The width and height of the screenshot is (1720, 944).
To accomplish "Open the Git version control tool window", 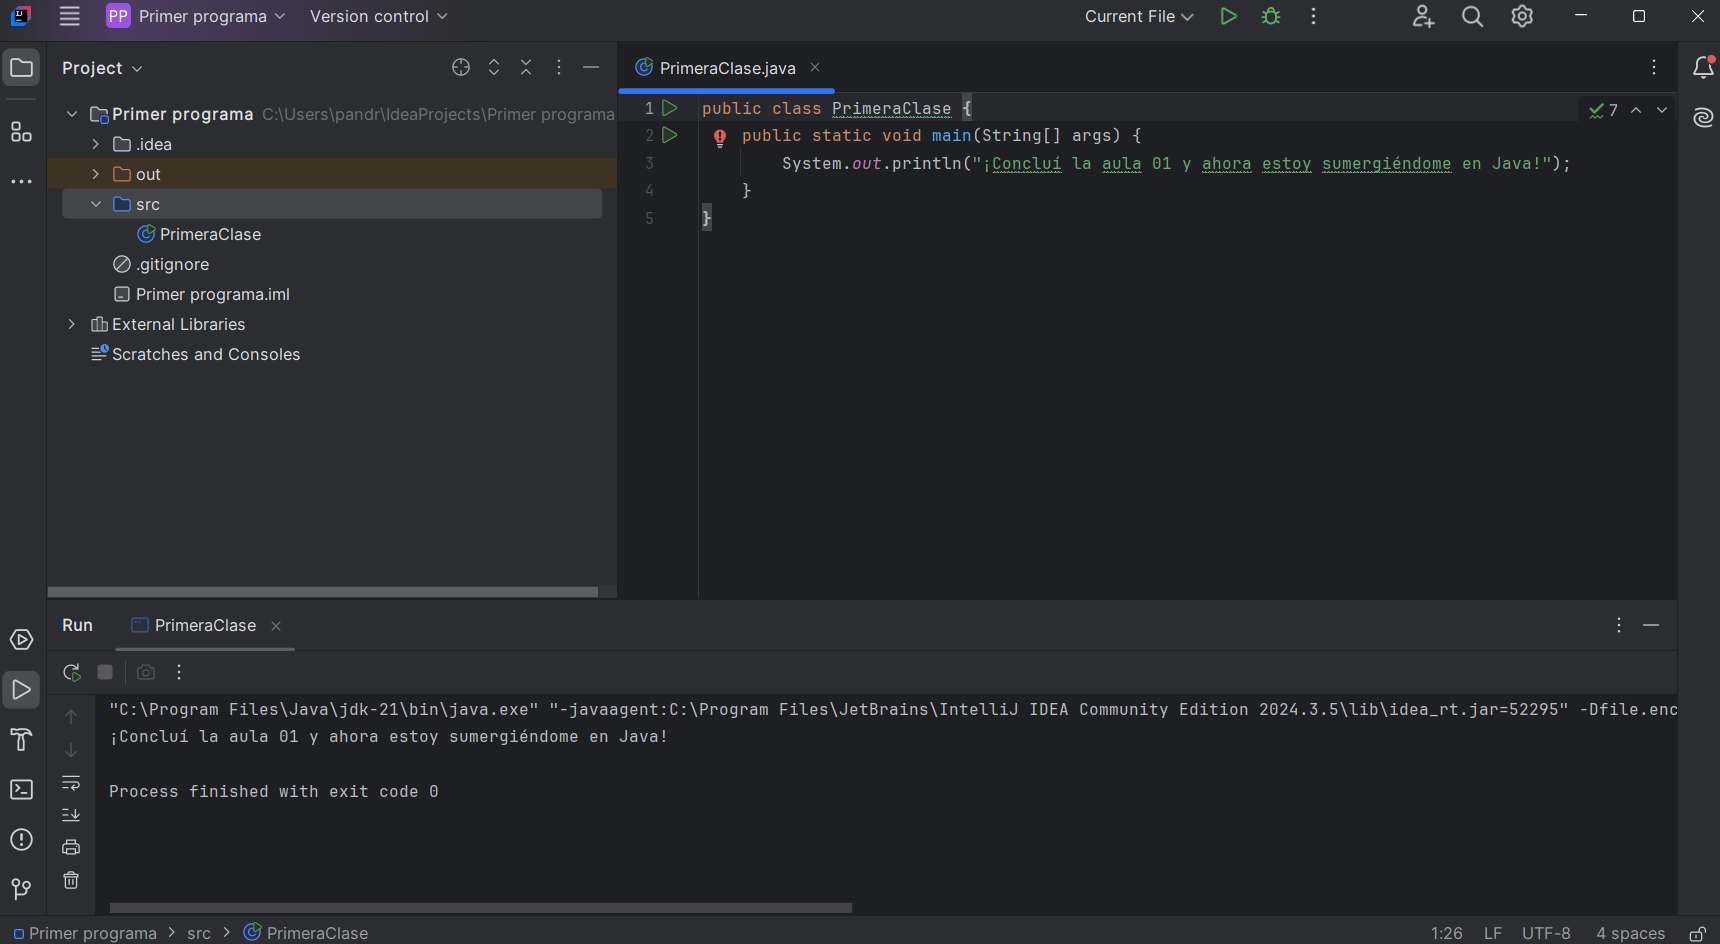I will [21, 889].
